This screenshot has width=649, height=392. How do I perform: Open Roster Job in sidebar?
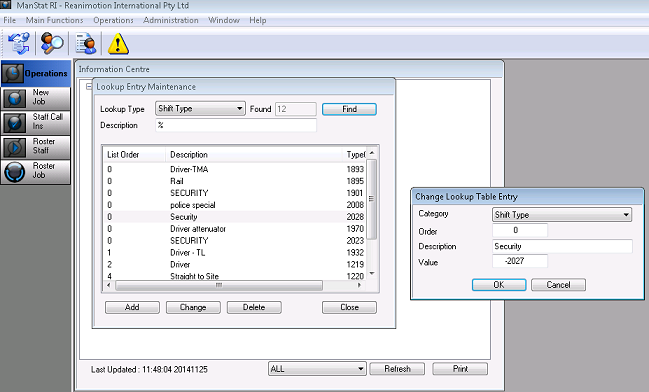point(36,171)
